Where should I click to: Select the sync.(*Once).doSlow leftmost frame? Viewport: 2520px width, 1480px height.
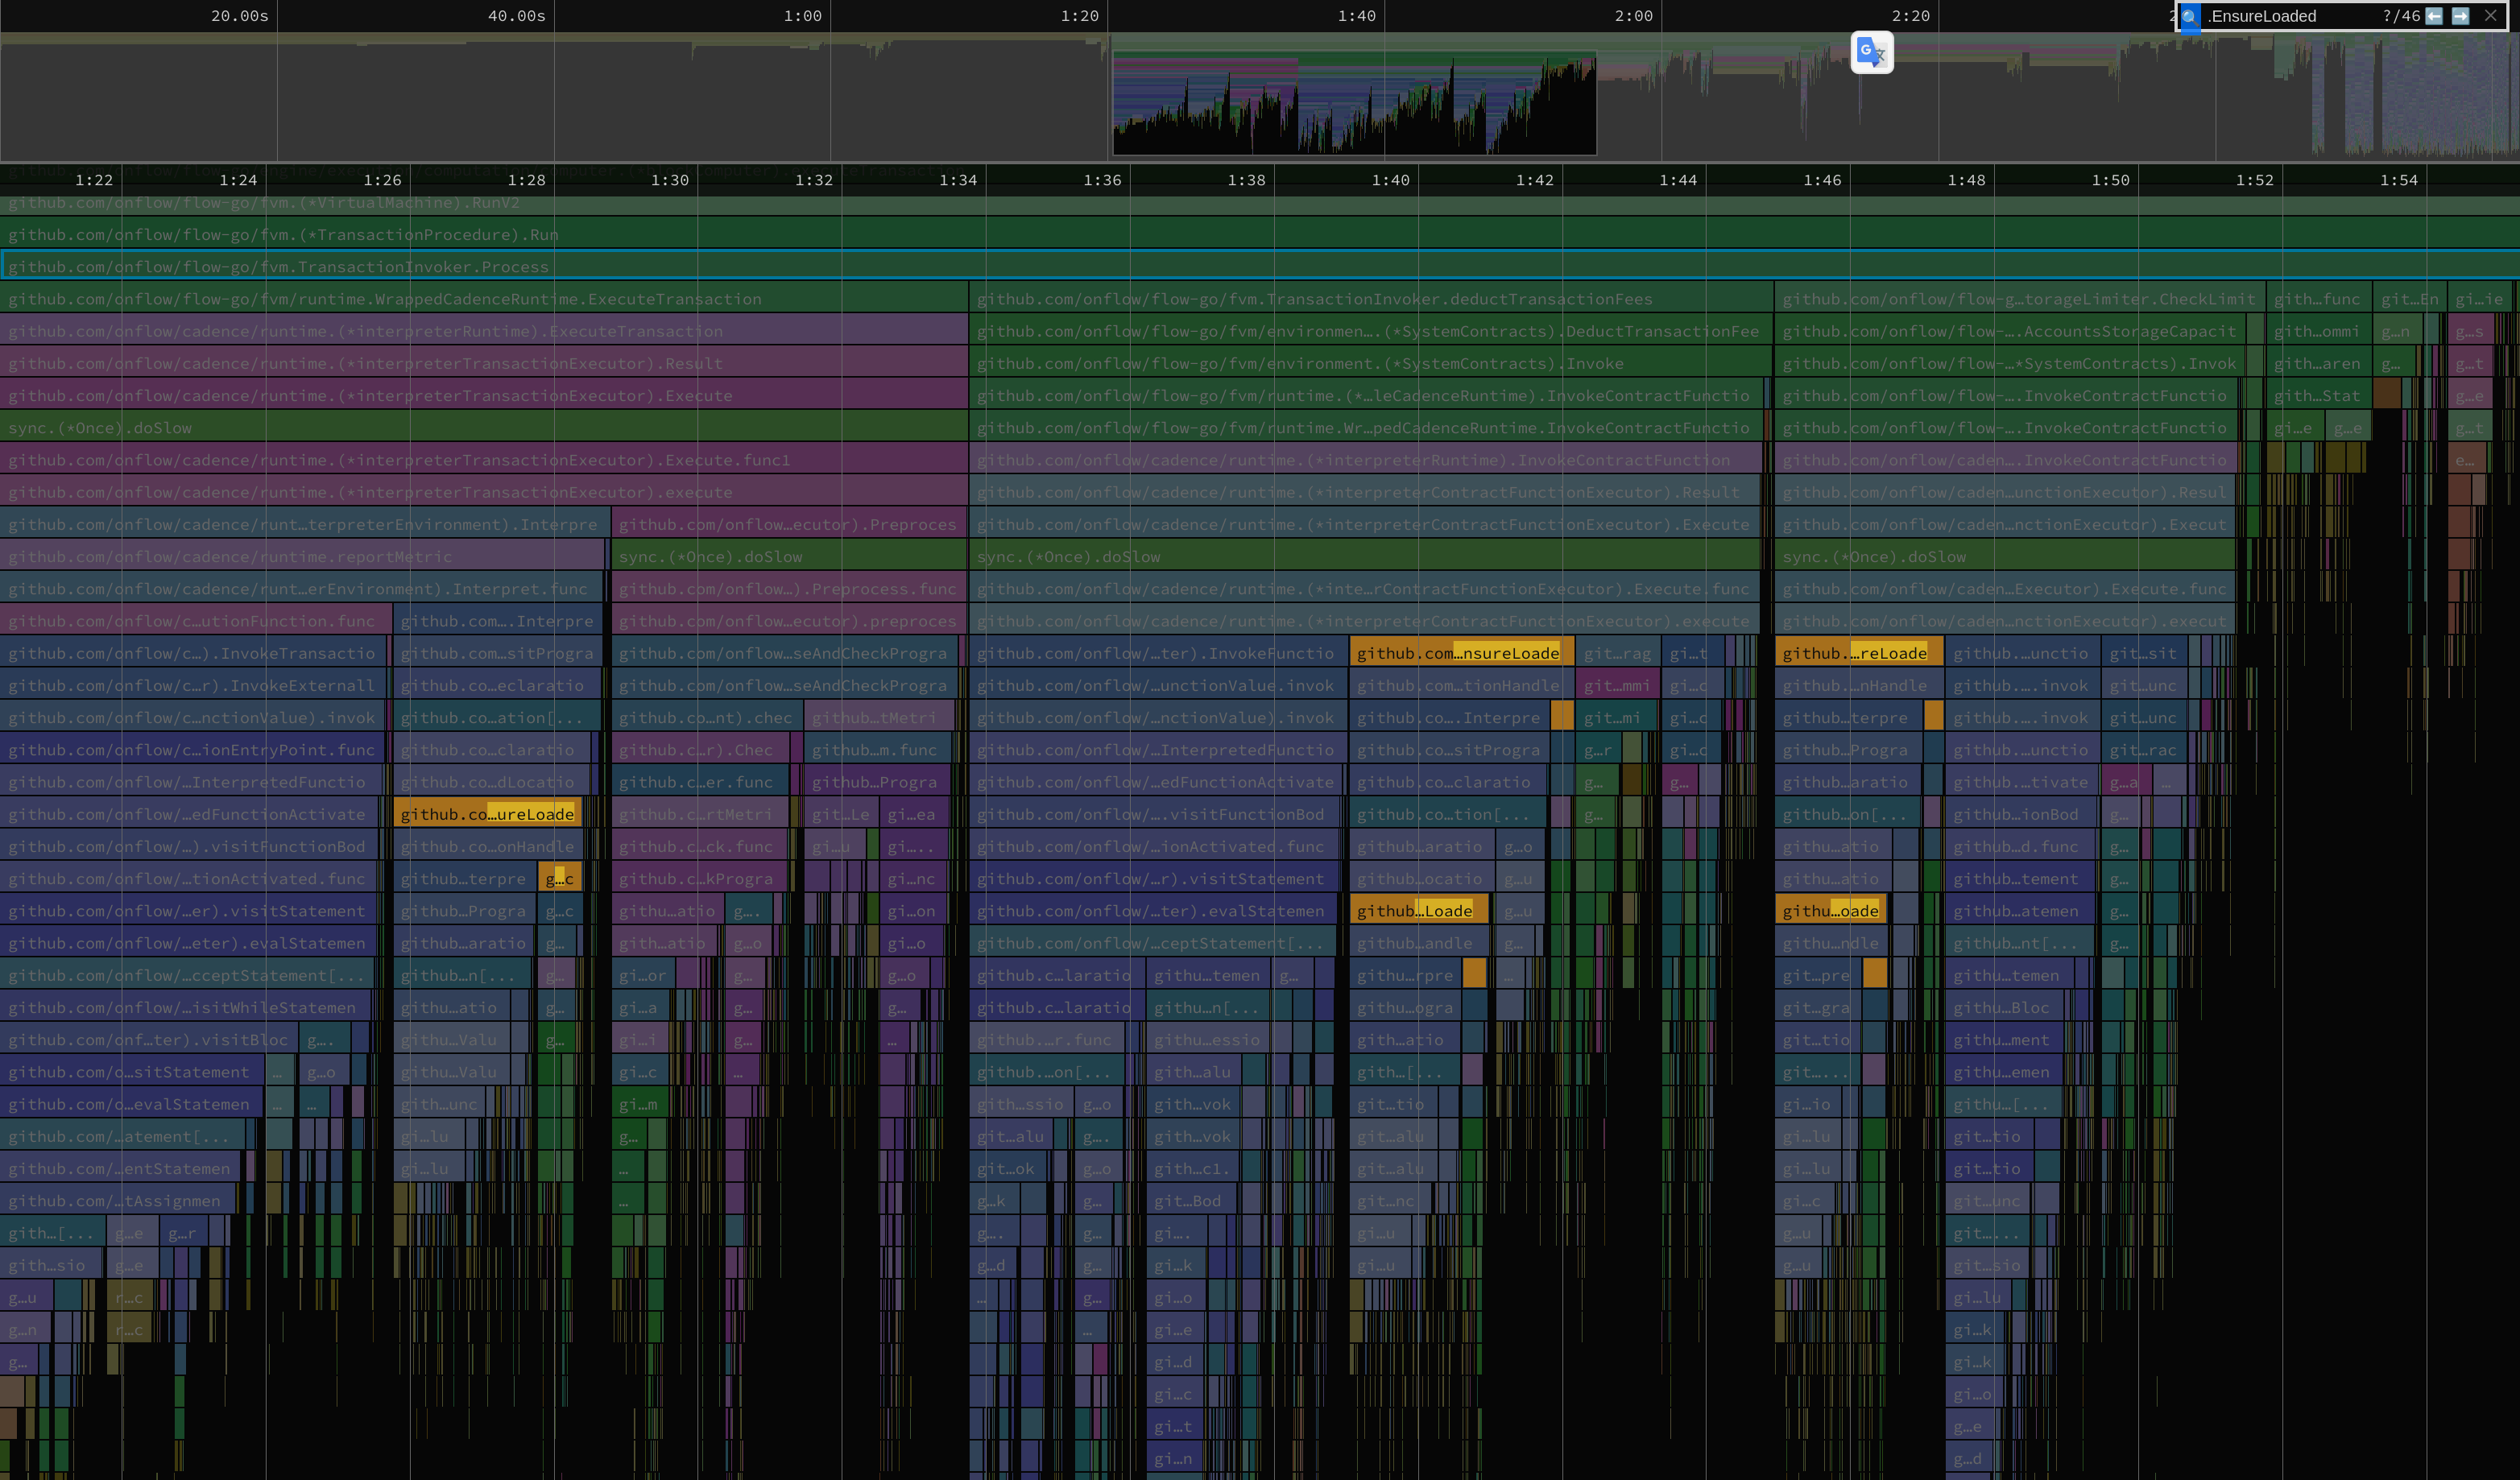[100, 428]
